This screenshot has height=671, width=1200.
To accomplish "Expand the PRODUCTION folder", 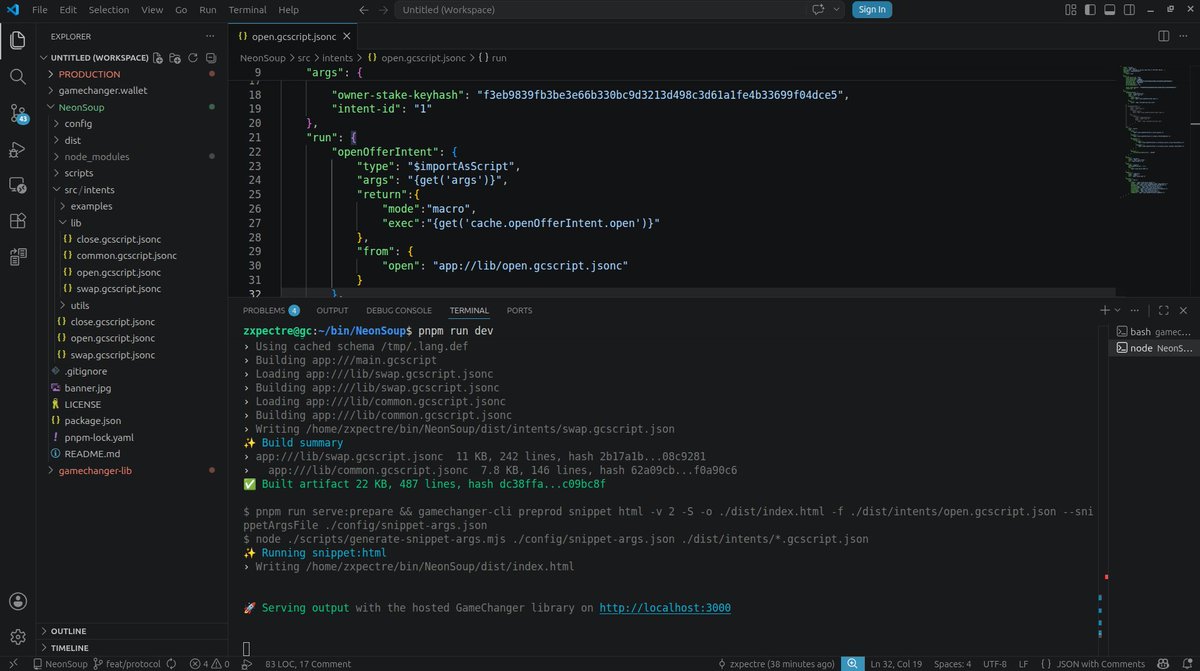I will click(89, 74).
